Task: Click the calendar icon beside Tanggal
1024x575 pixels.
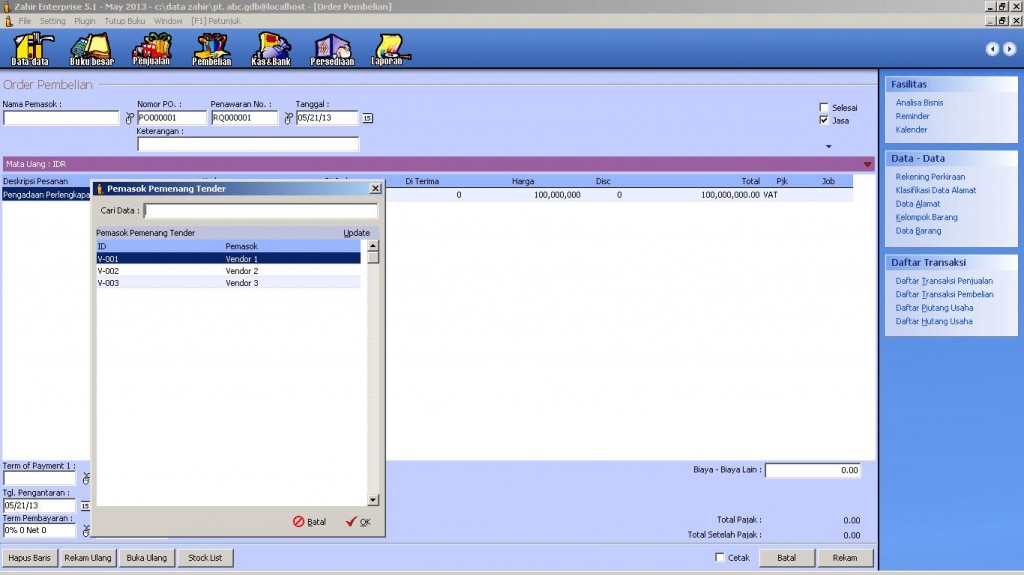Action: click(367, 118)
